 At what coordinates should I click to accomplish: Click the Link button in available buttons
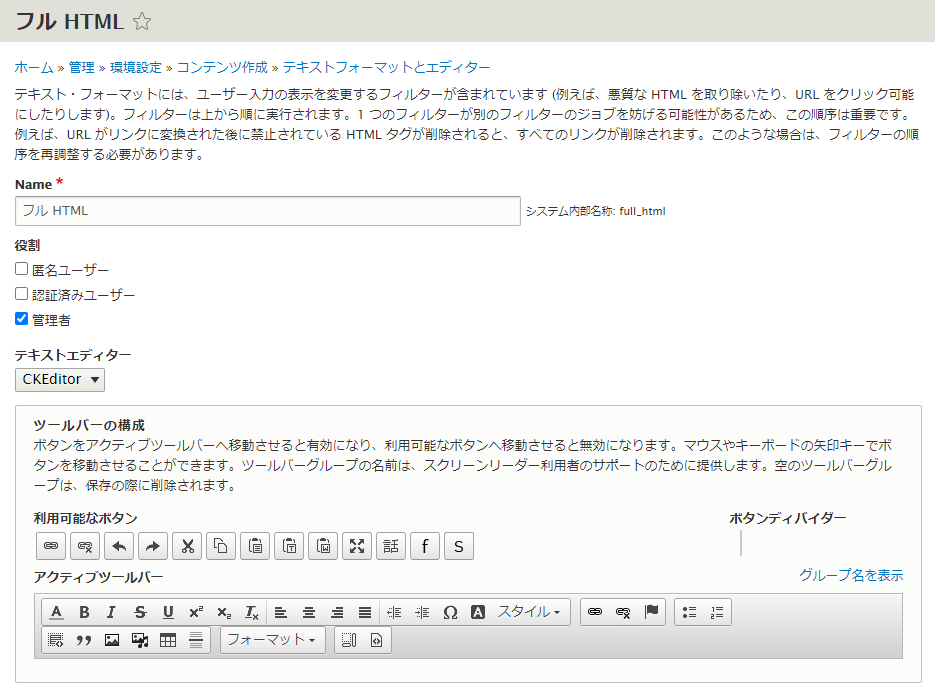[51, 546]
